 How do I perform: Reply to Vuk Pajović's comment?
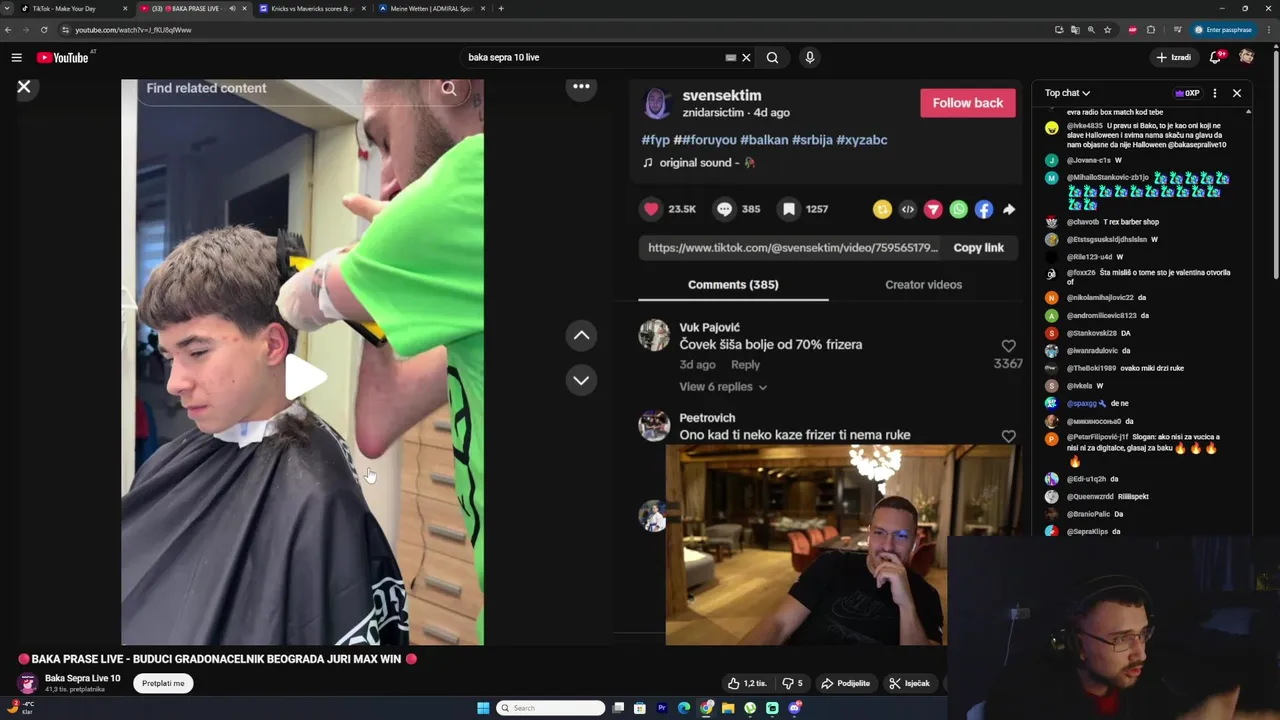(x=745, y=365)
